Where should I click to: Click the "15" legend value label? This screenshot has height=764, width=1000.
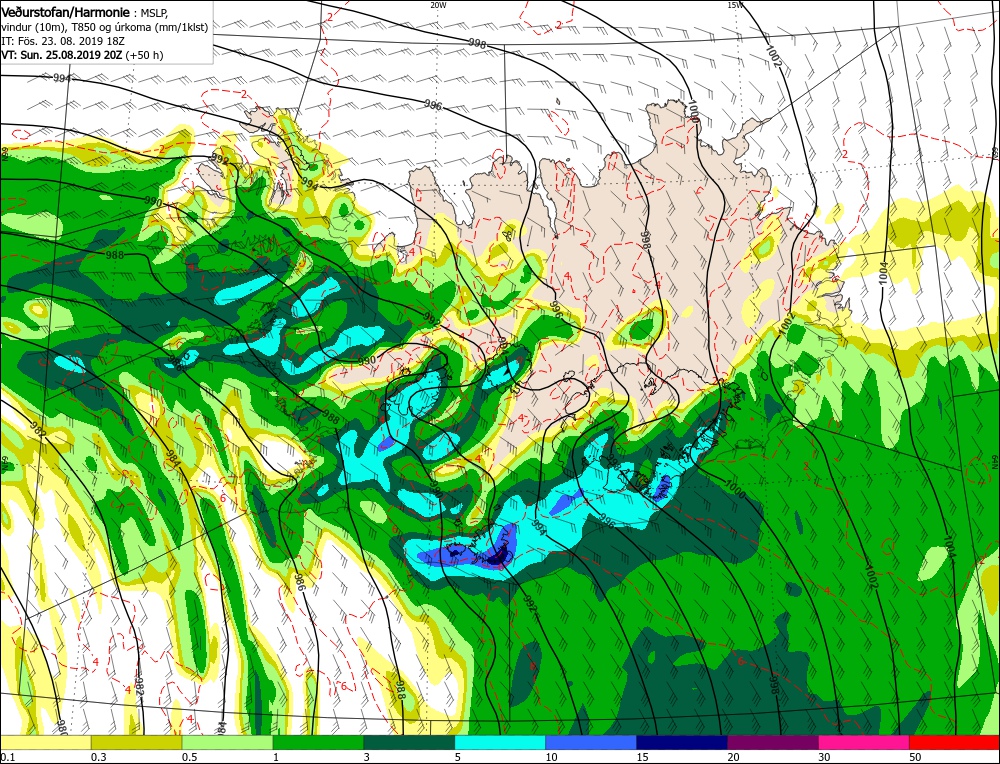point(642,757)
